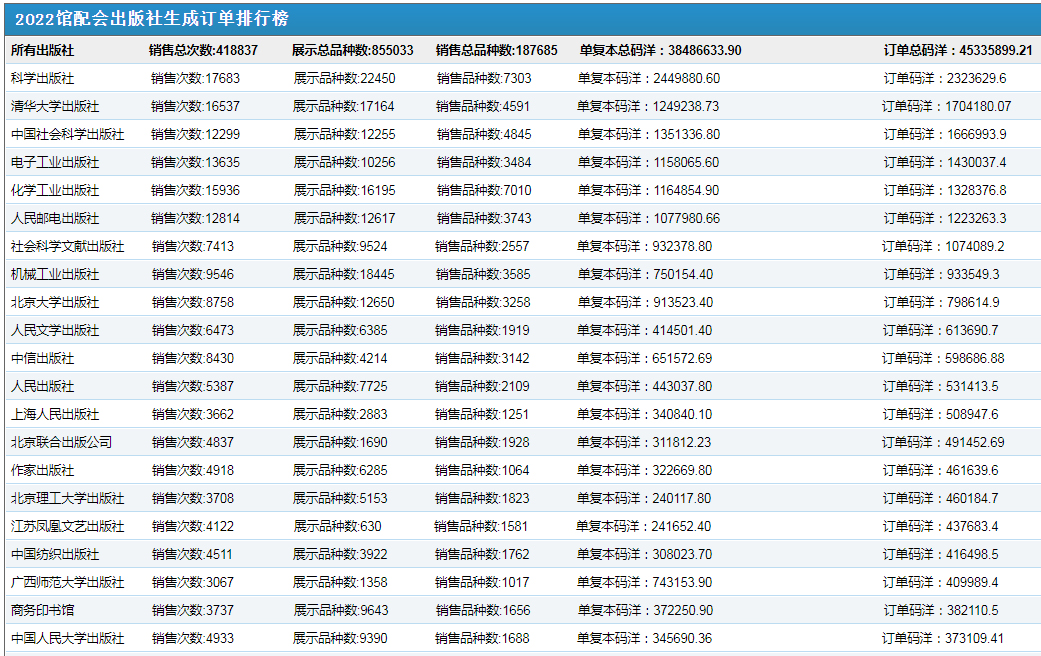Click the 展示总品种数 header total
Screen dimensions: 1041x656
(x=352, y=50)
